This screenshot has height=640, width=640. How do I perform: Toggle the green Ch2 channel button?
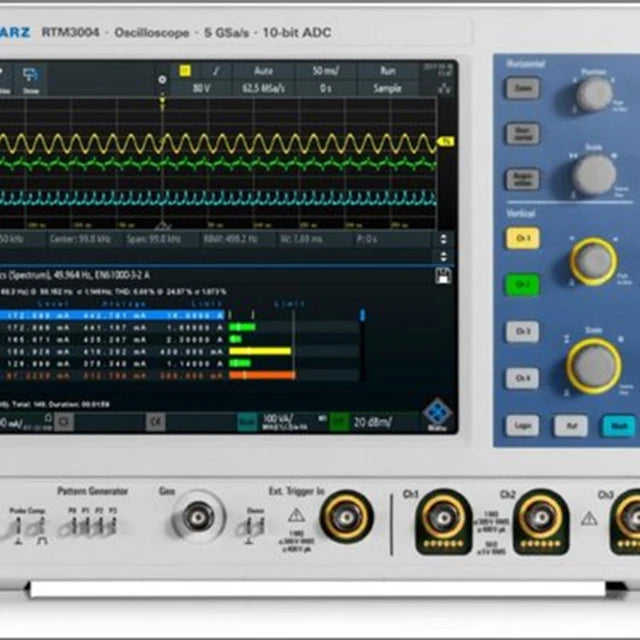522,284
